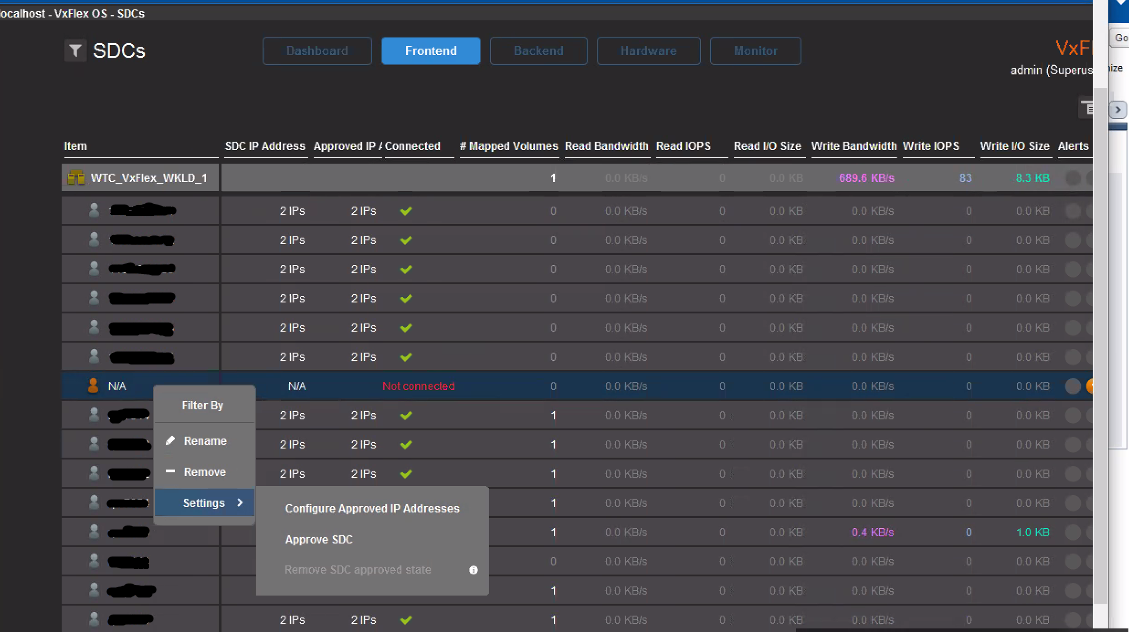Click the pencil icon next to Rename

click(x=170, y=441)
